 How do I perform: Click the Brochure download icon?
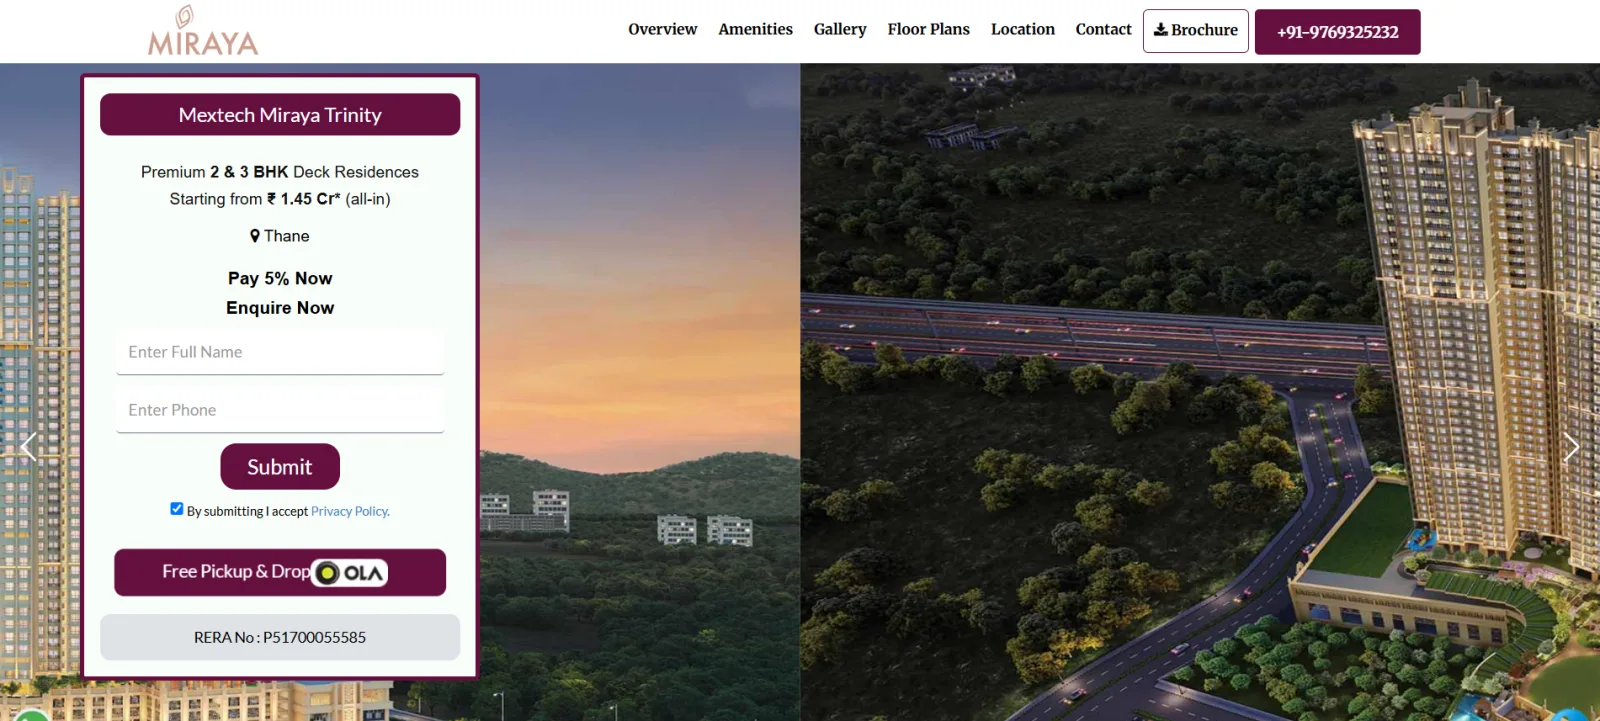tap(1160, 30)
